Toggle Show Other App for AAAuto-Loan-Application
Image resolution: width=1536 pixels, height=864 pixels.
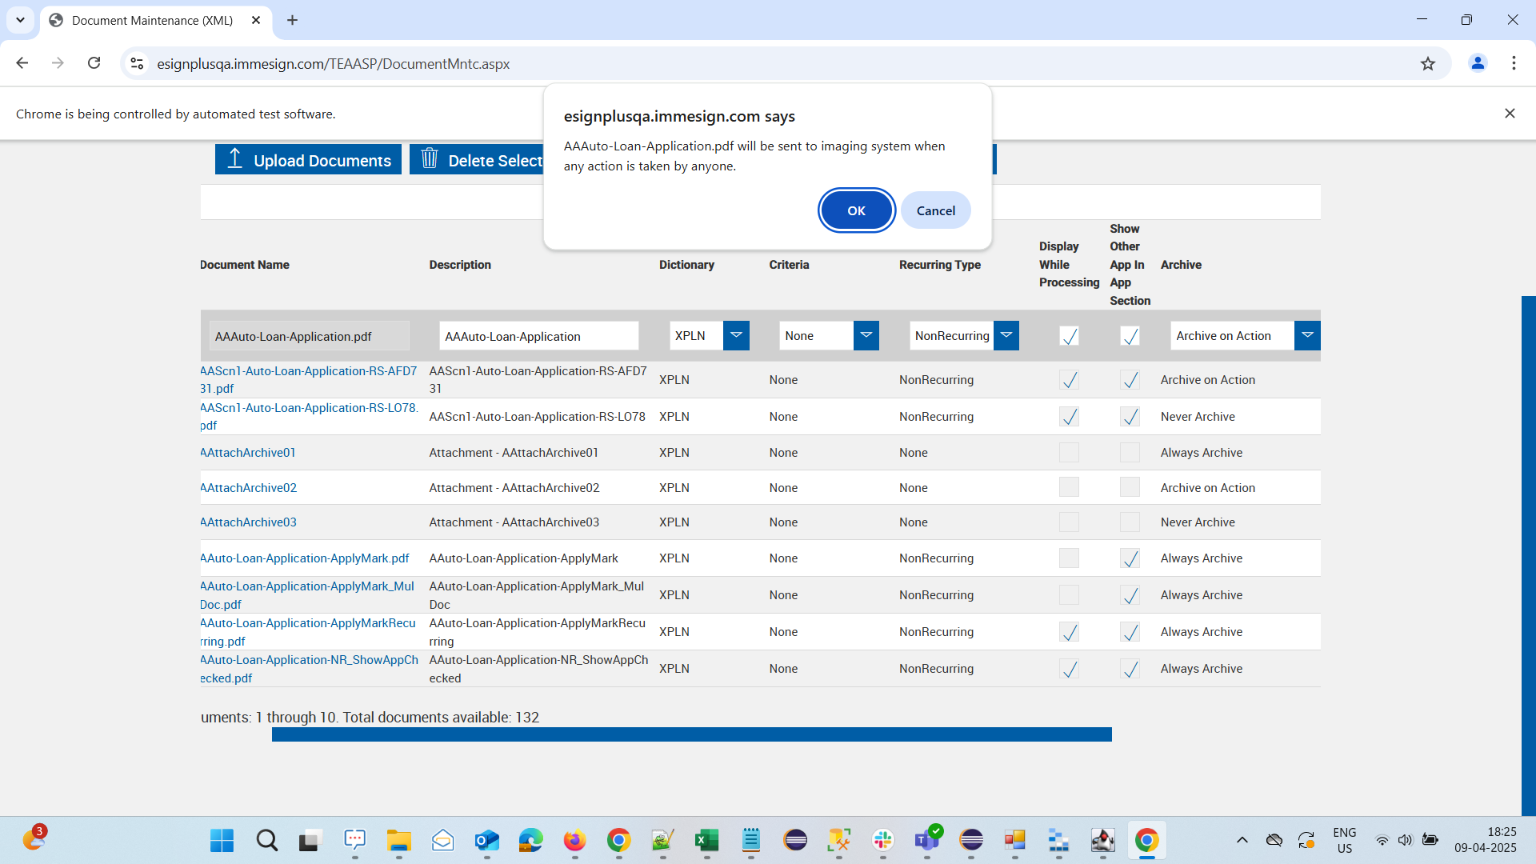click(1130, 336)
